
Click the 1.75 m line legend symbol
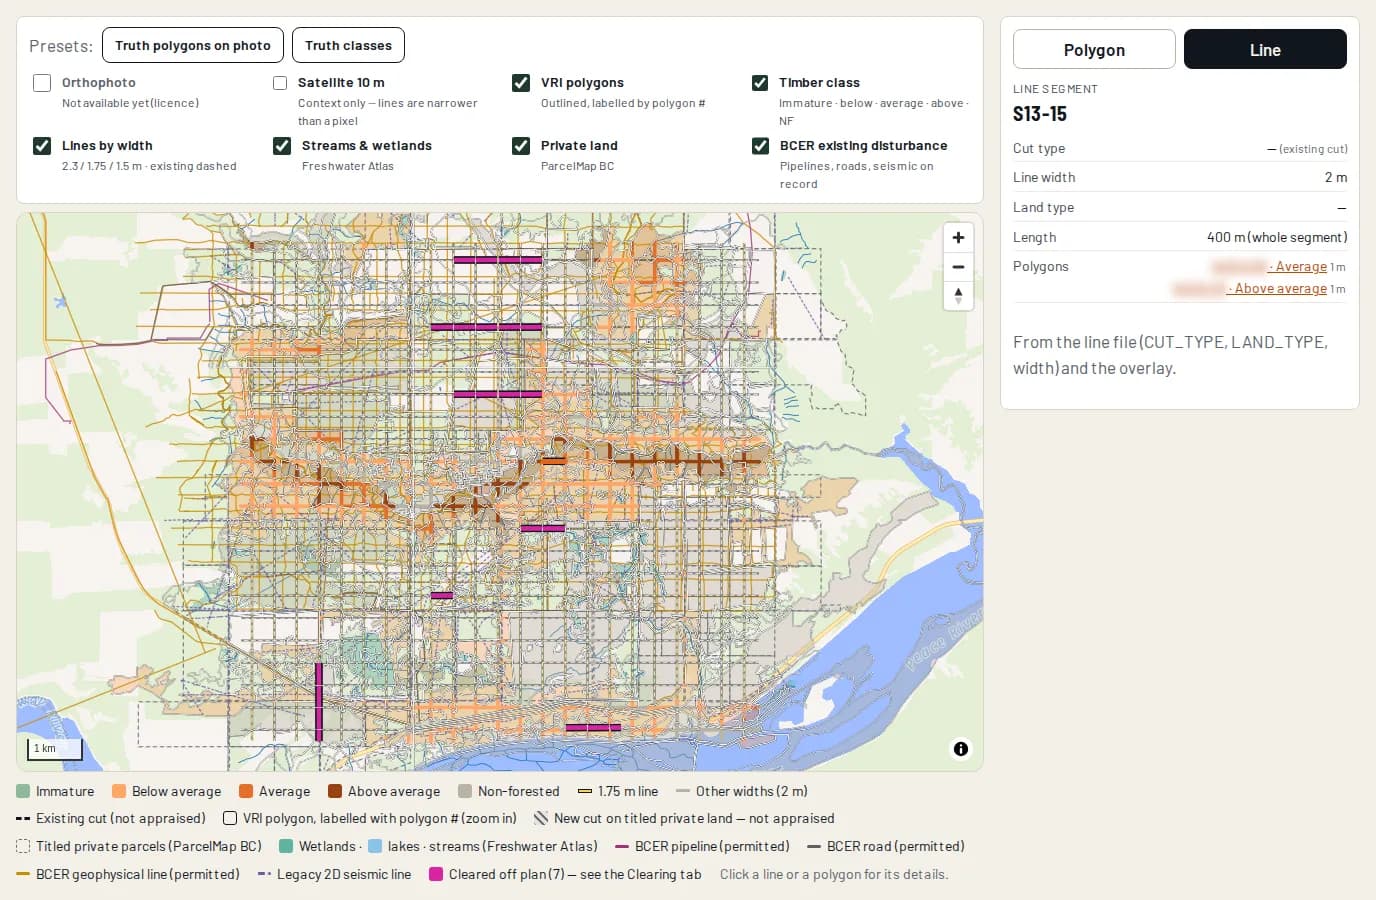[585, 791]
